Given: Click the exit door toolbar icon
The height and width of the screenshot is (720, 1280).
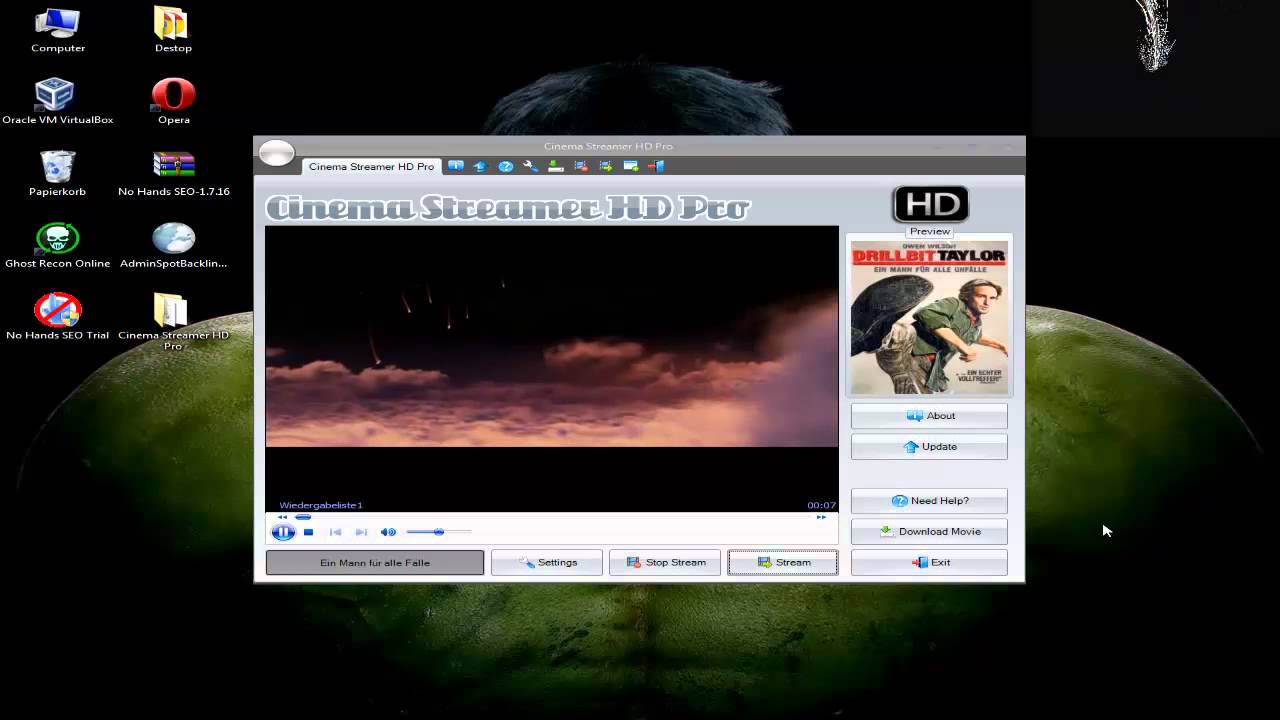Looking at the screenshot, I should [x=656, y=166].
